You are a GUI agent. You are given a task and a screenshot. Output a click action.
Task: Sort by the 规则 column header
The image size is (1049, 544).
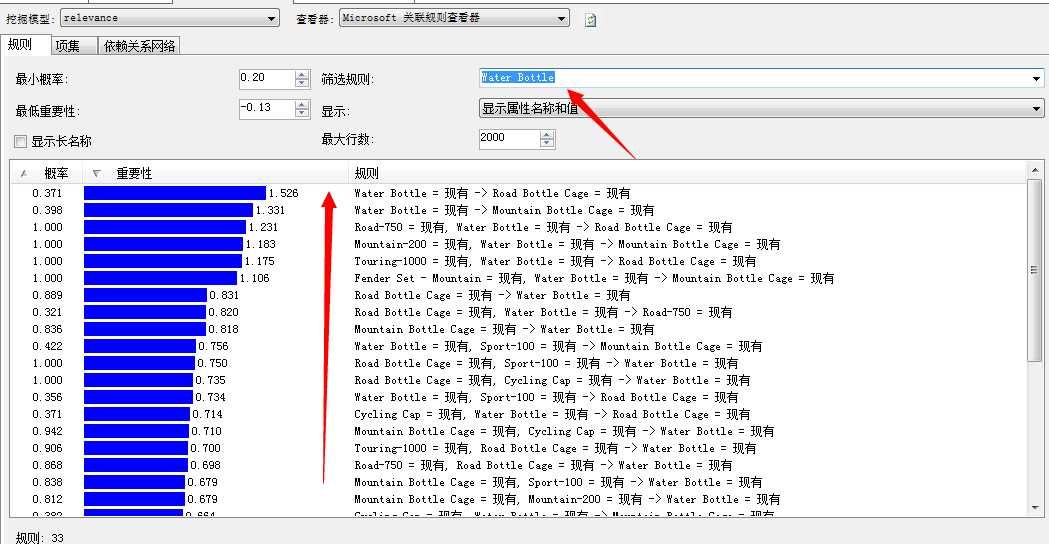click(x=687, y=173)
